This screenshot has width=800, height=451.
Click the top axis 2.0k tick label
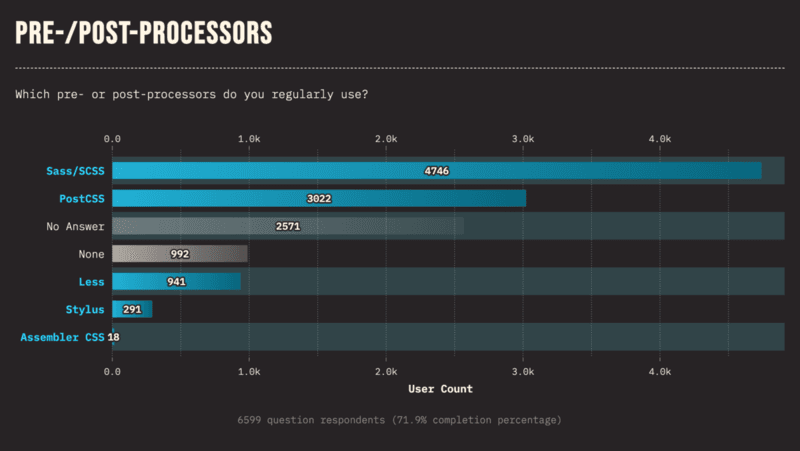click(x=386, y=139)
